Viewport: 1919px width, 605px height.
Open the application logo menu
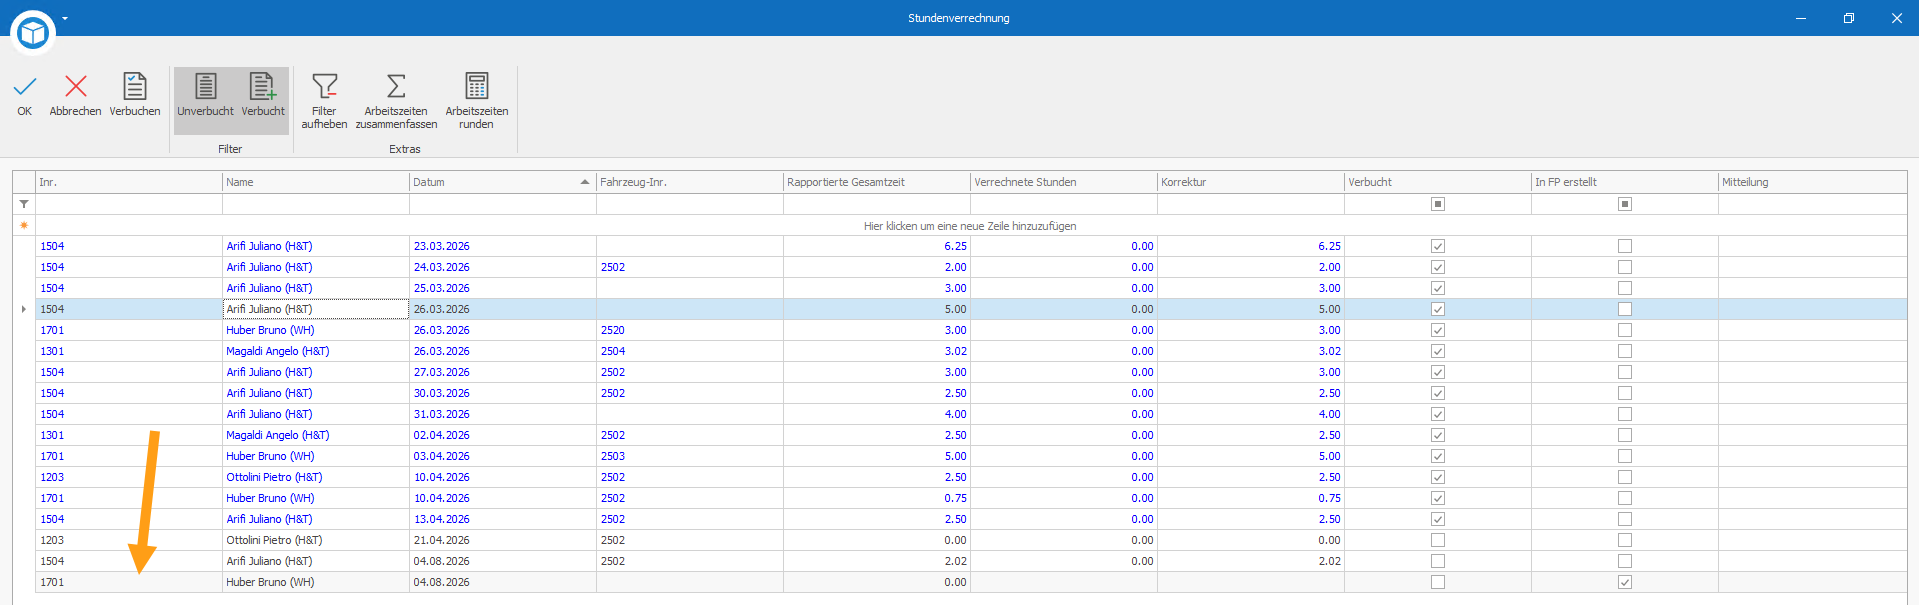[x=33, y=33]
